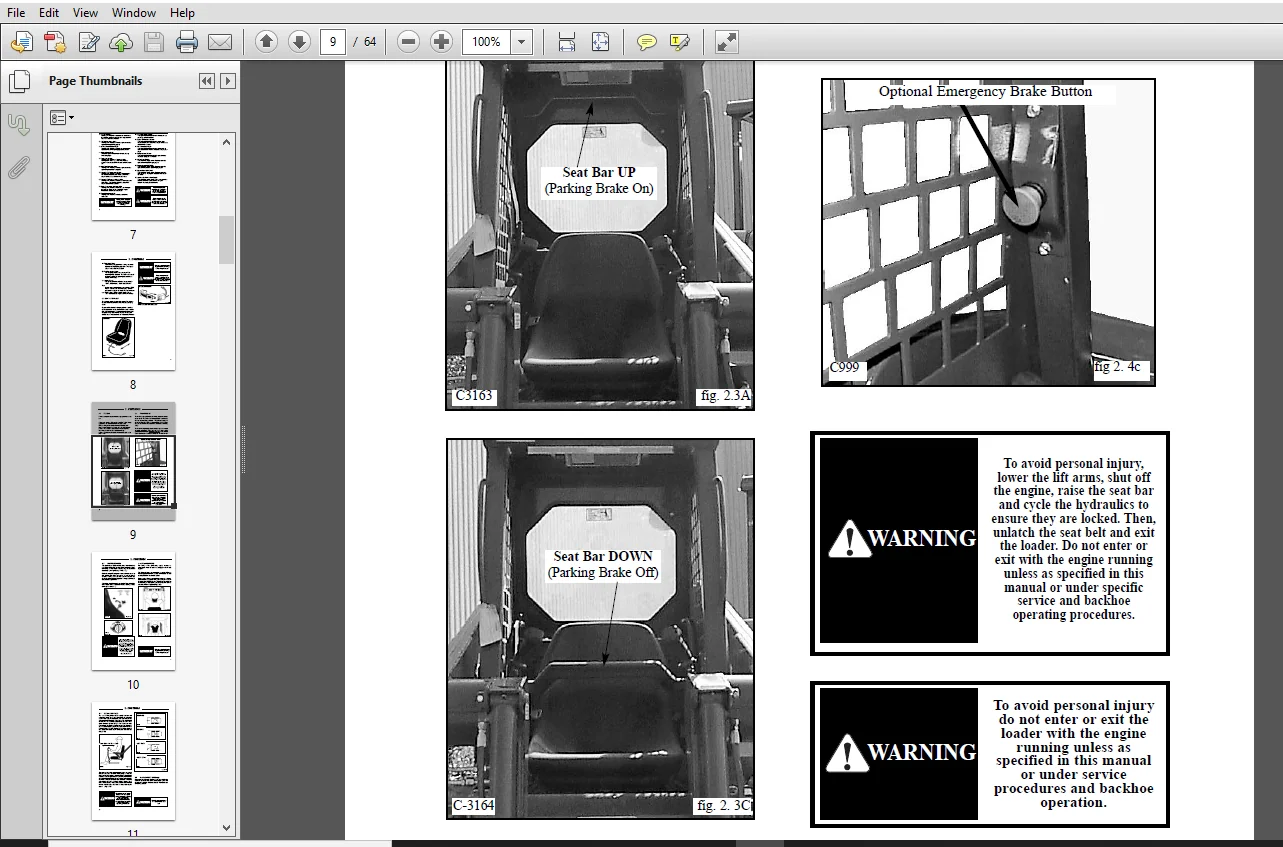Click the thumbnails panel scrollbar thumb
Screen dimensions: 1283x847
click(x=226, y=240)
